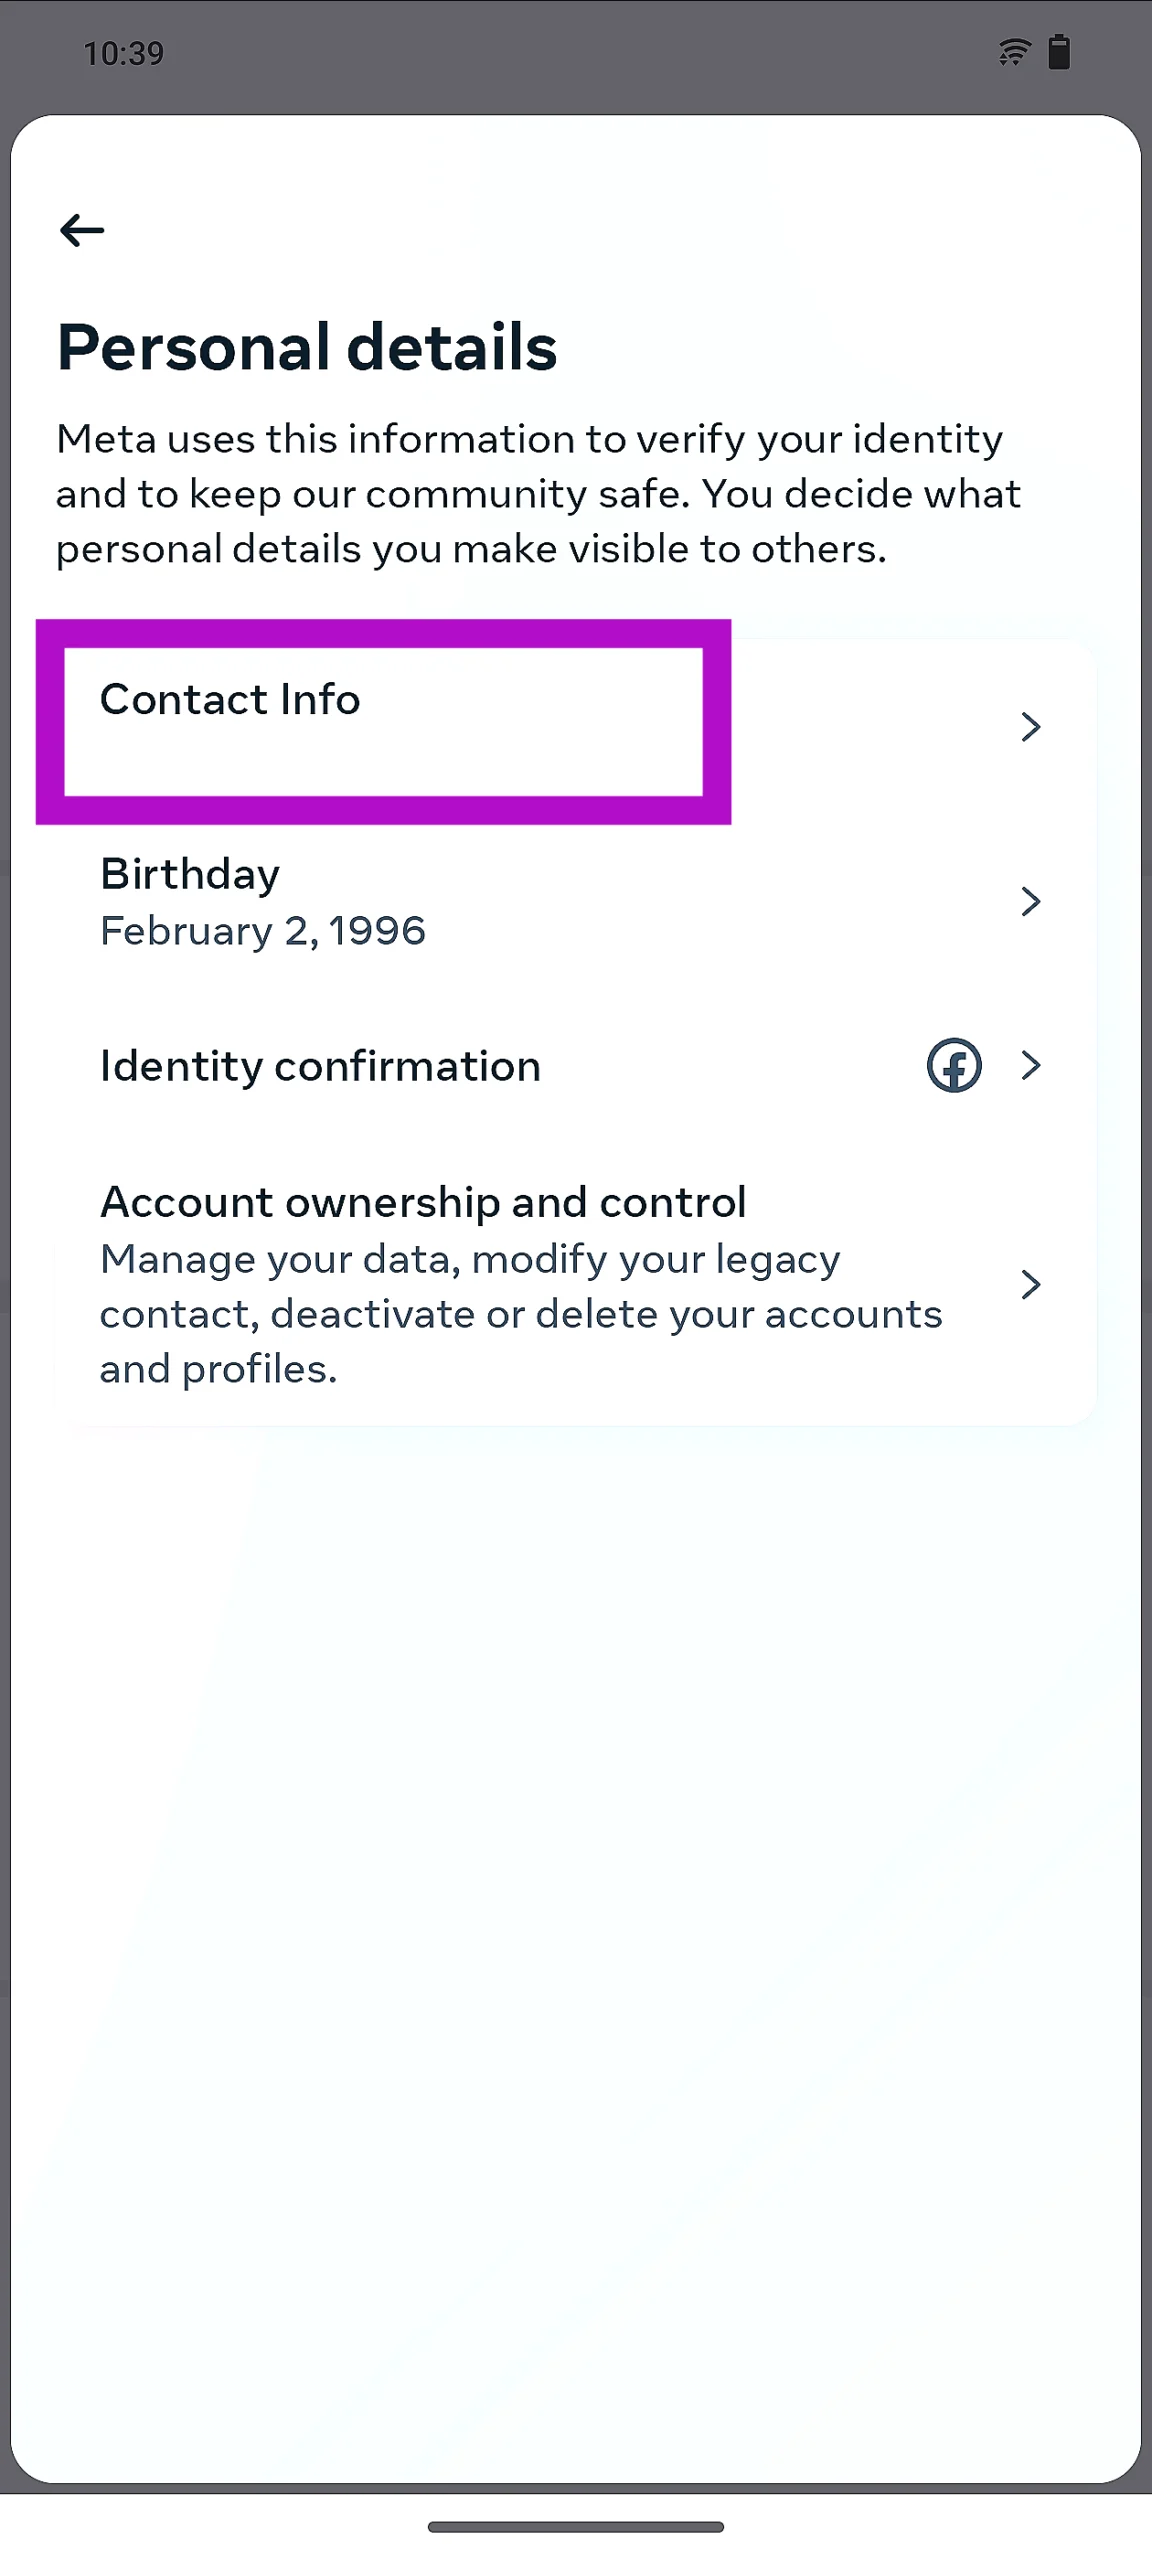Click the empty area below the settings card
This screenshot has height=2560, width=1152.
click(x=576, y=1900)
